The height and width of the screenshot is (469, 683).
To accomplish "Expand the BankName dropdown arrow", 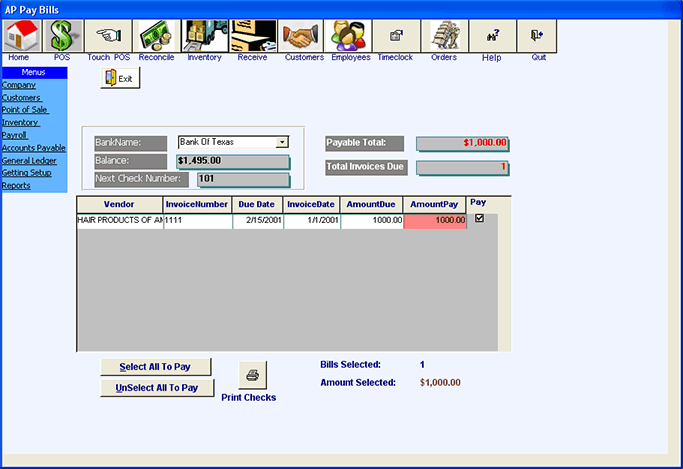I will (x=282, y=142).
